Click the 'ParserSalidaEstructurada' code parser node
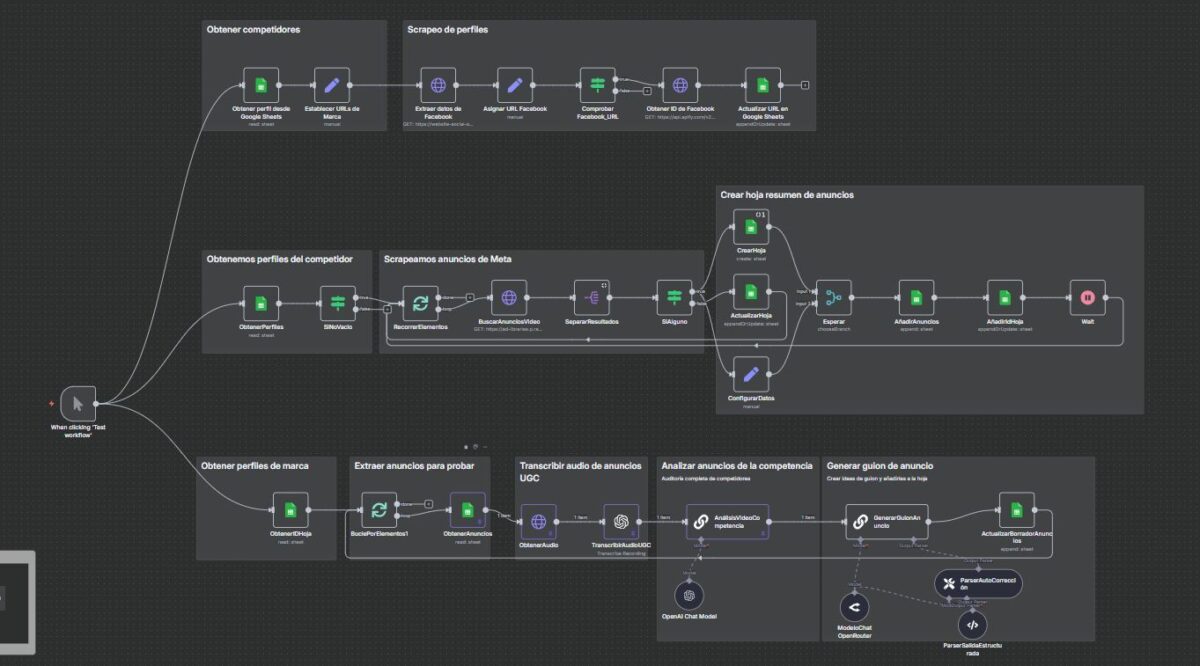This screenshot has height=666, width=1200. pos(972,625)
